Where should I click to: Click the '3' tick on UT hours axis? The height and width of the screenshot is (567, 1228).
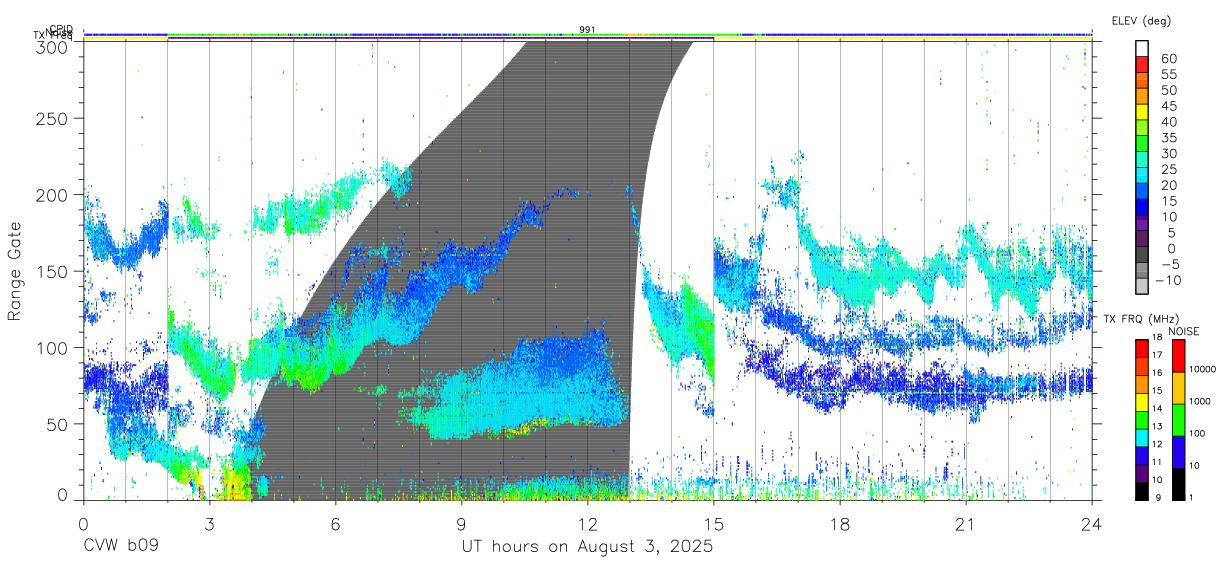point(209,524)
